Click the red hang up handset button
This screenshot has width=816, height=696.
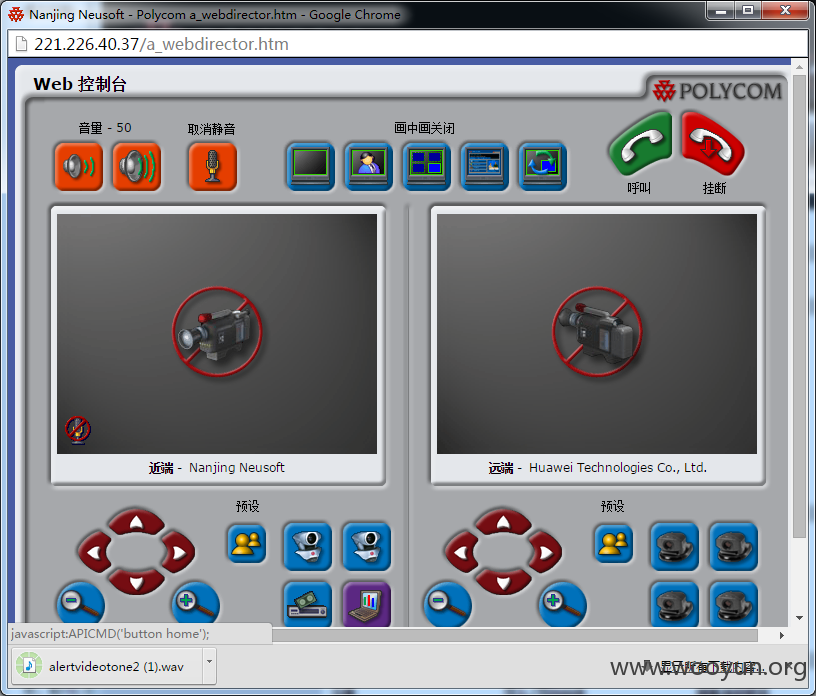click(x=713, y=145)
